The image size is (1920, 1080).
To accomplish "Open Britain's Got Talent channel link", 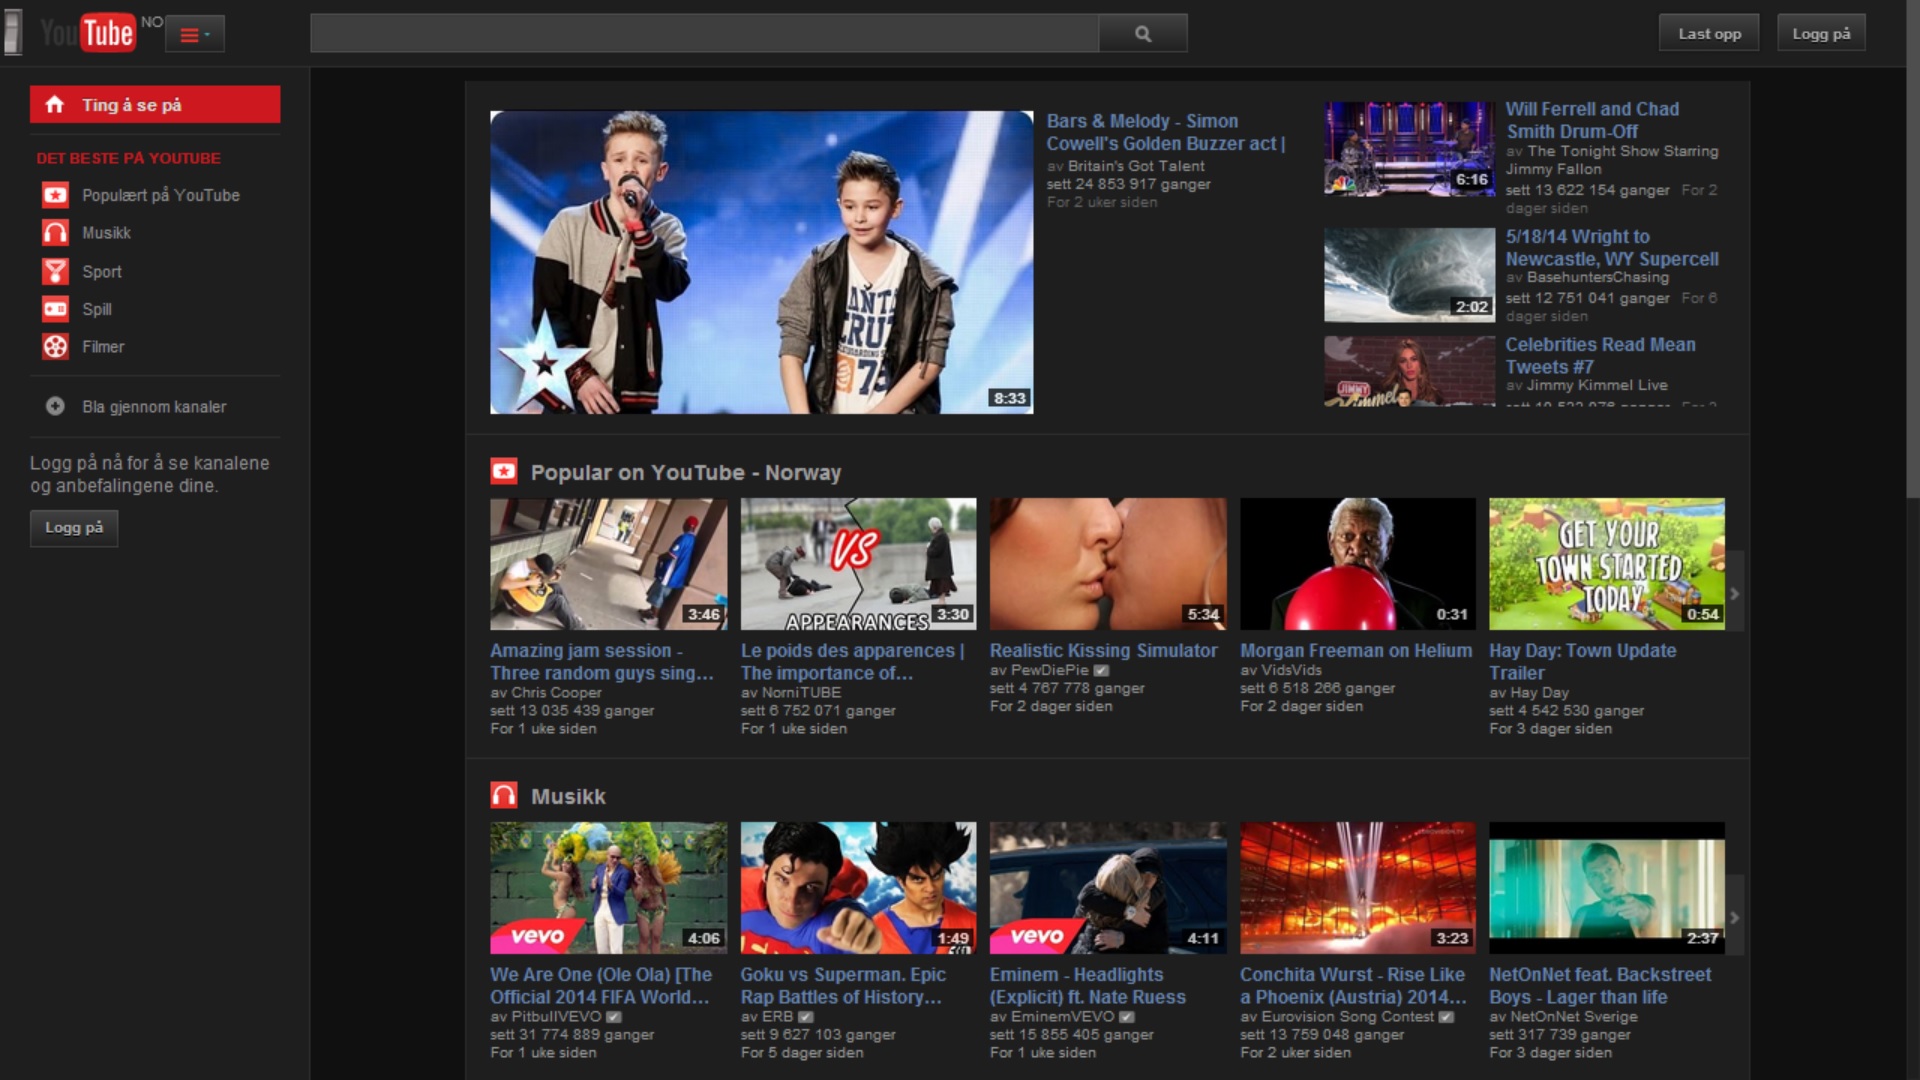I will (x=1136, y=166).
